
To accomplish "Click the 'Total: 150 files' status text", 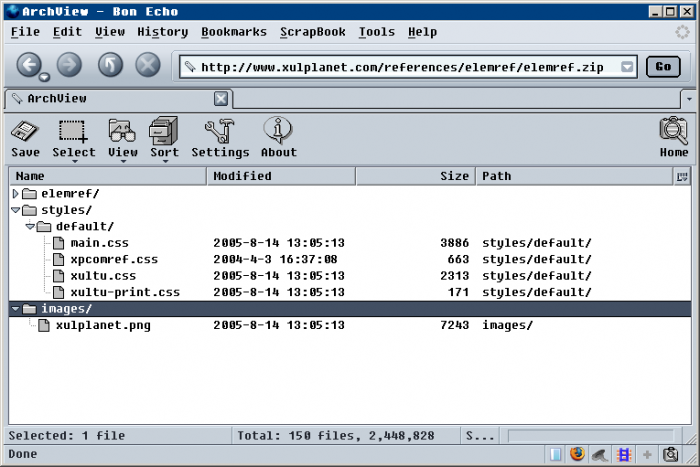I will pyautogui.click(x=335, y=436).
